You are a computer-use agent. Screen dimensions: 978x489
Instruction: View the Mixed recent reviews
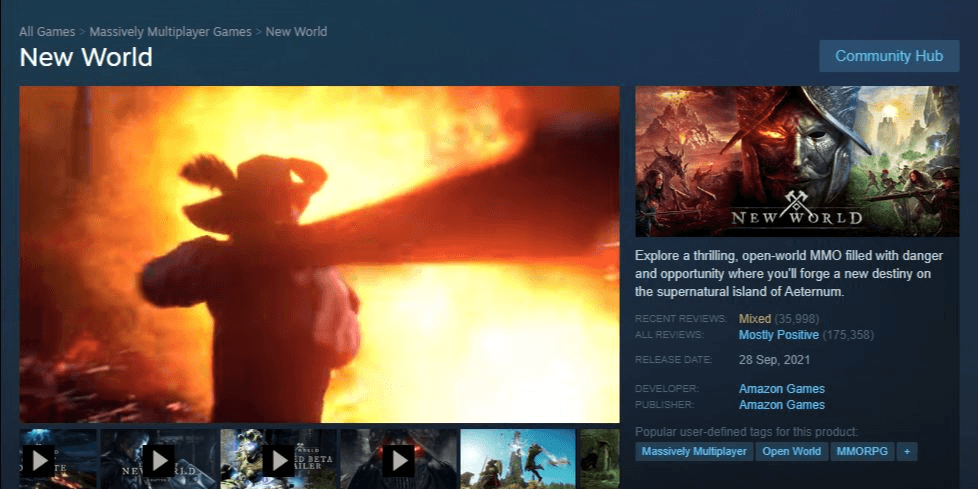[x=755, y=319]
